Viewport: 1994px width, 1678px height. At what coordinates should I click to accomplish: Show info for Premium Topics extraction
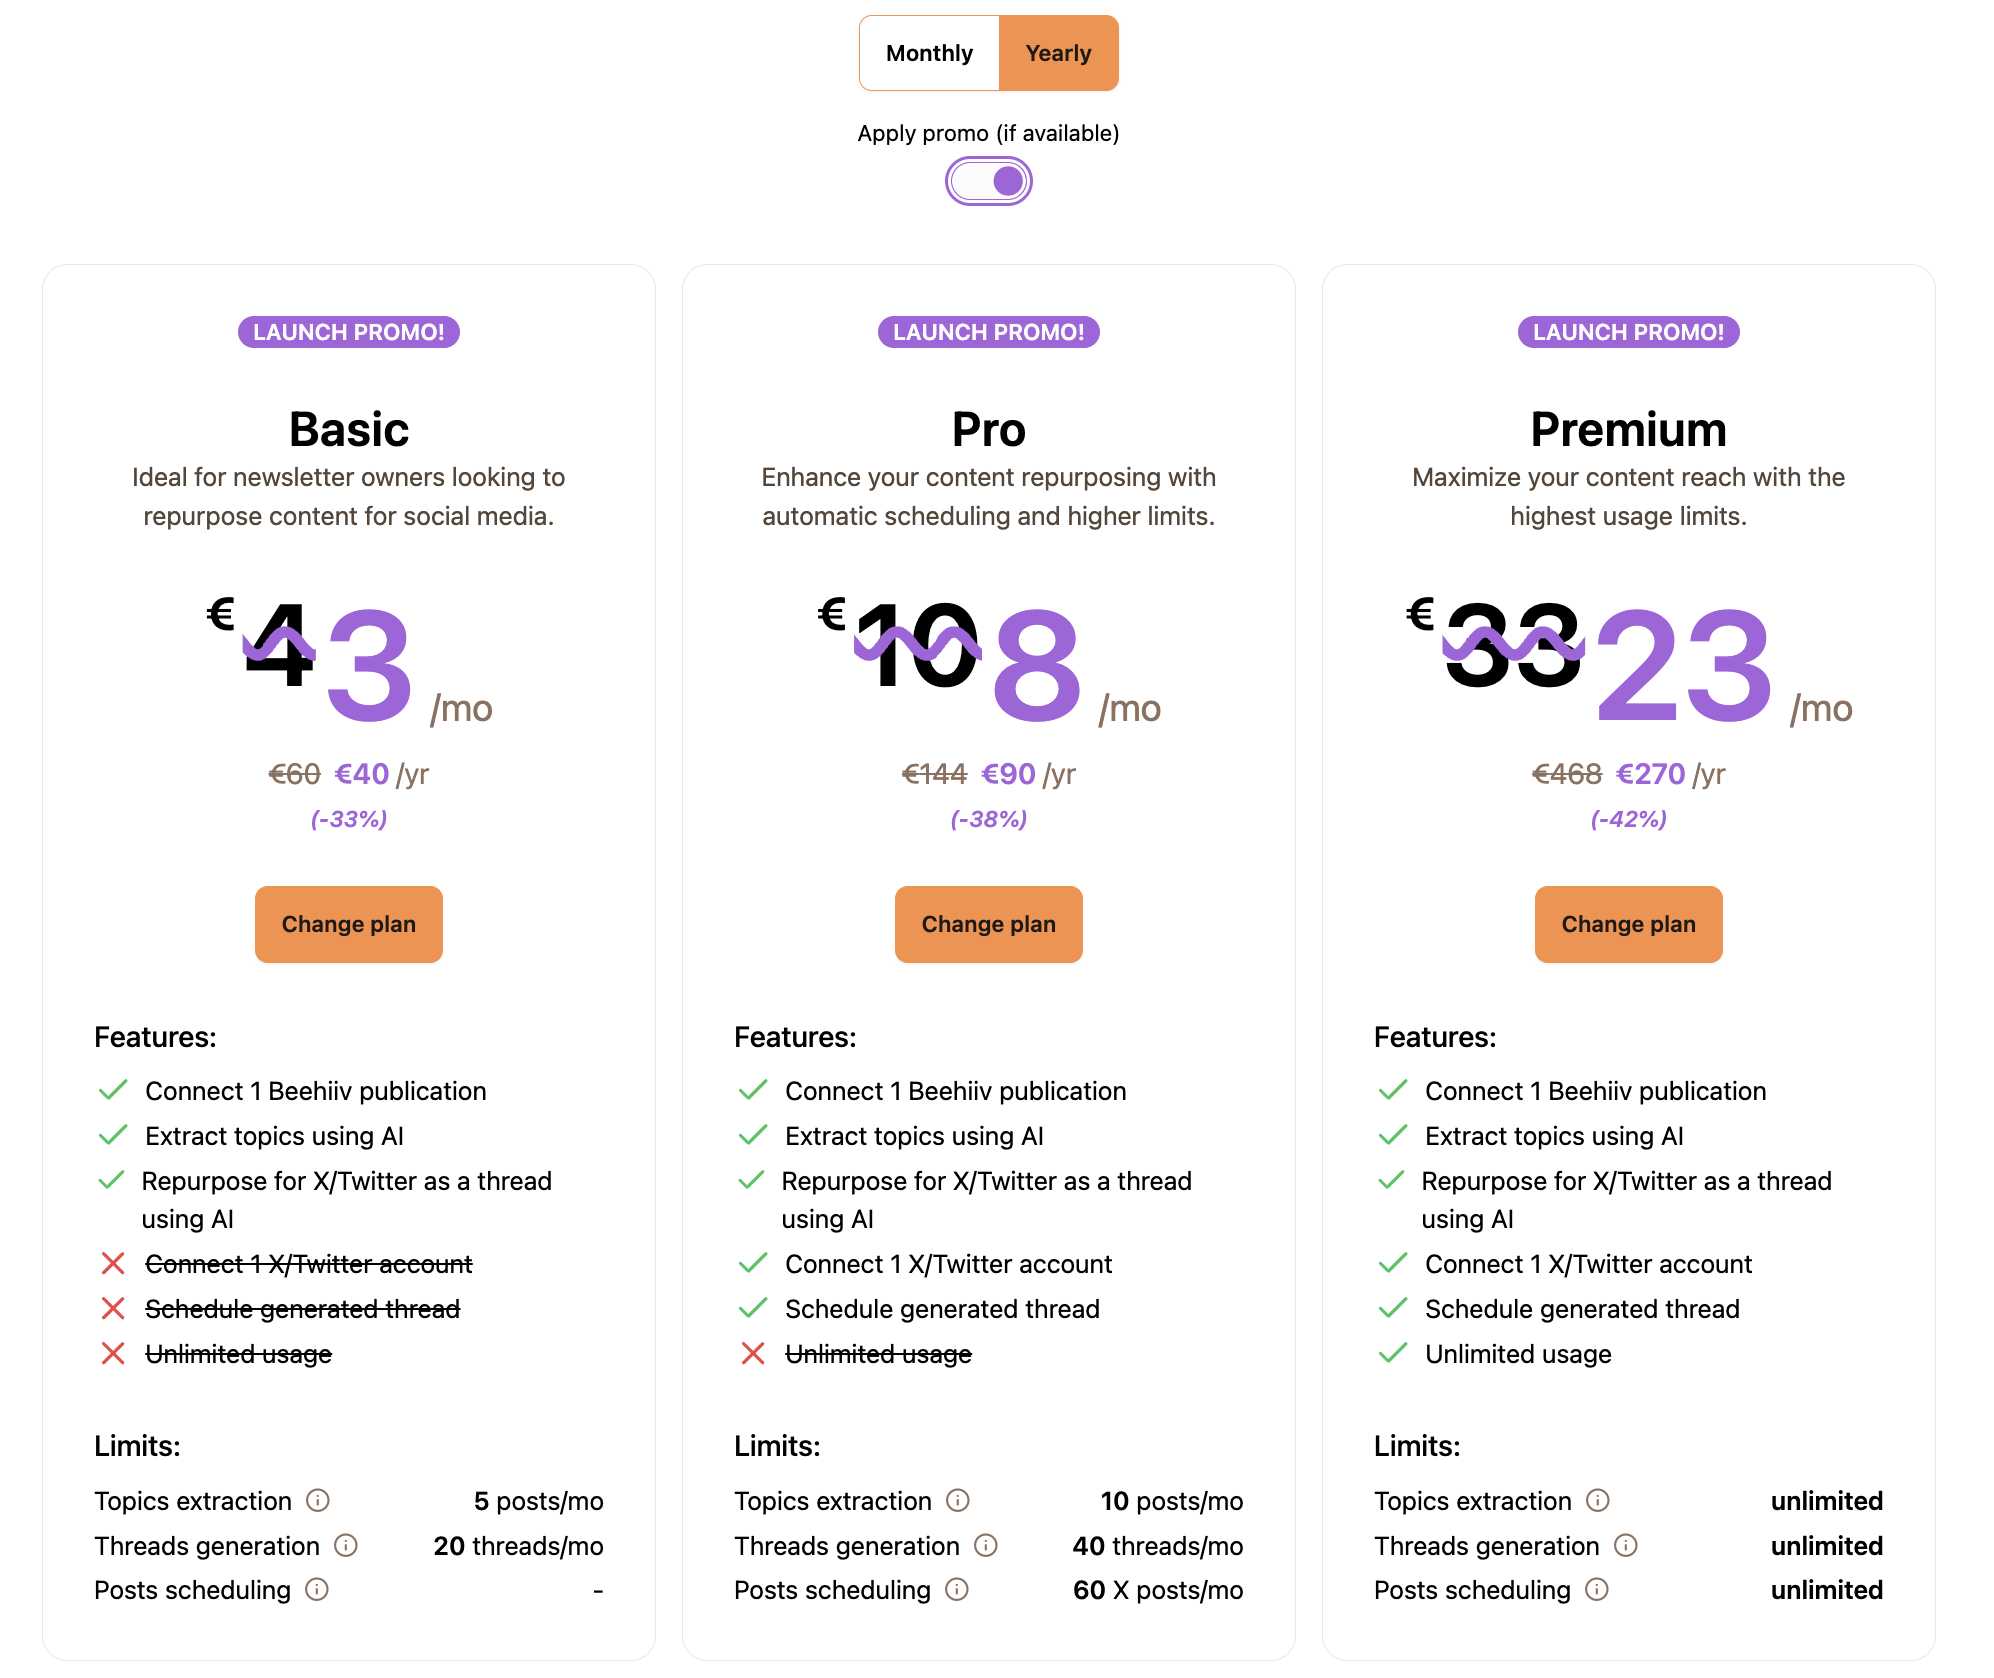coord(1598,1500)
